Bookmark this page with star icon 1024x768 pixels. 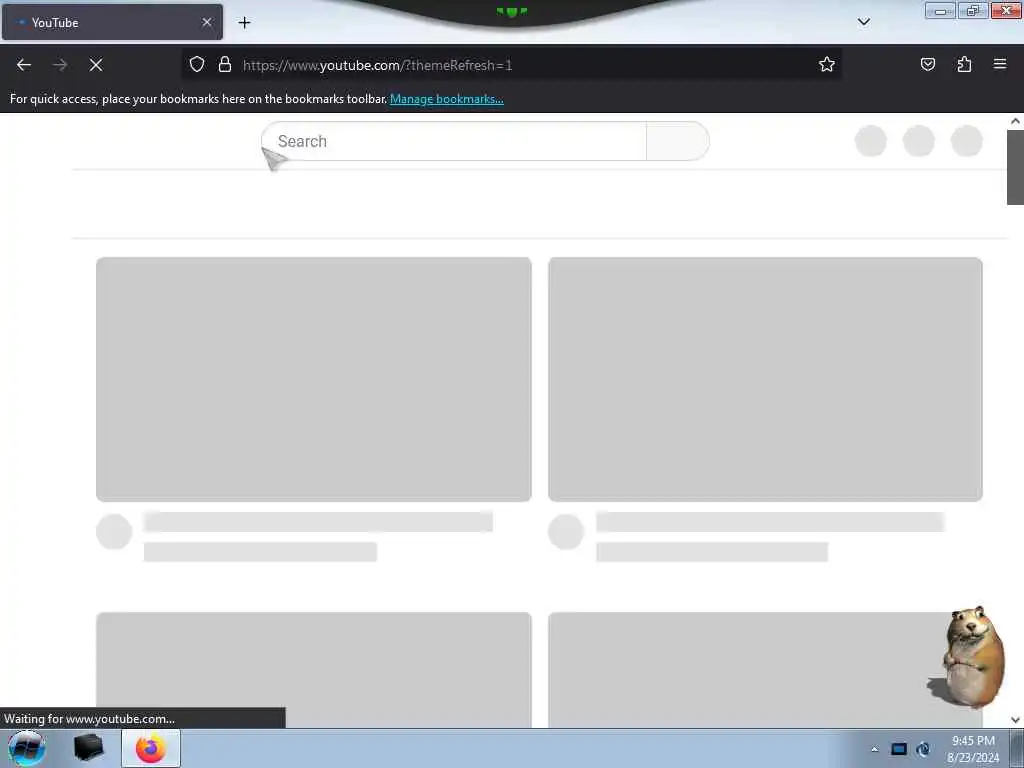[827, 64]
